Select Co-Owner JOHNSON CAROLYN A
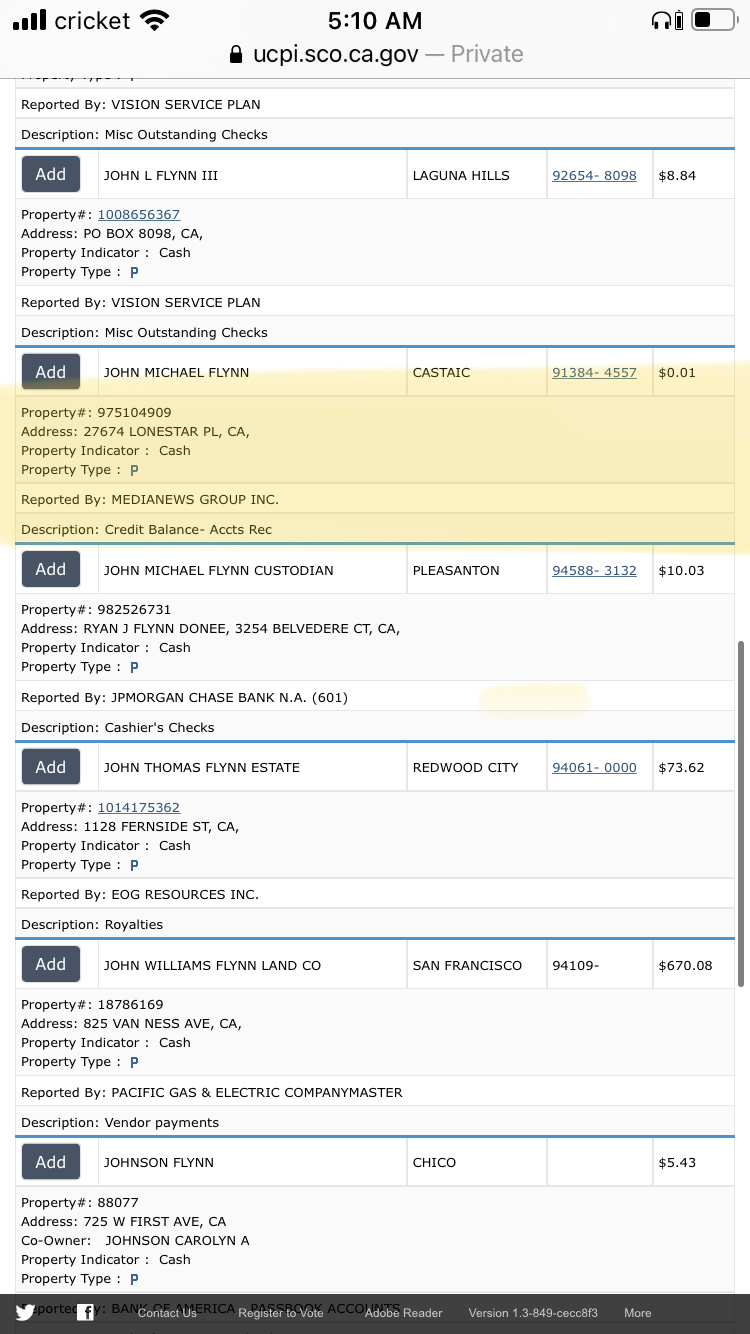Viewport: 750px width, 1334px height. click(135, 1241)
